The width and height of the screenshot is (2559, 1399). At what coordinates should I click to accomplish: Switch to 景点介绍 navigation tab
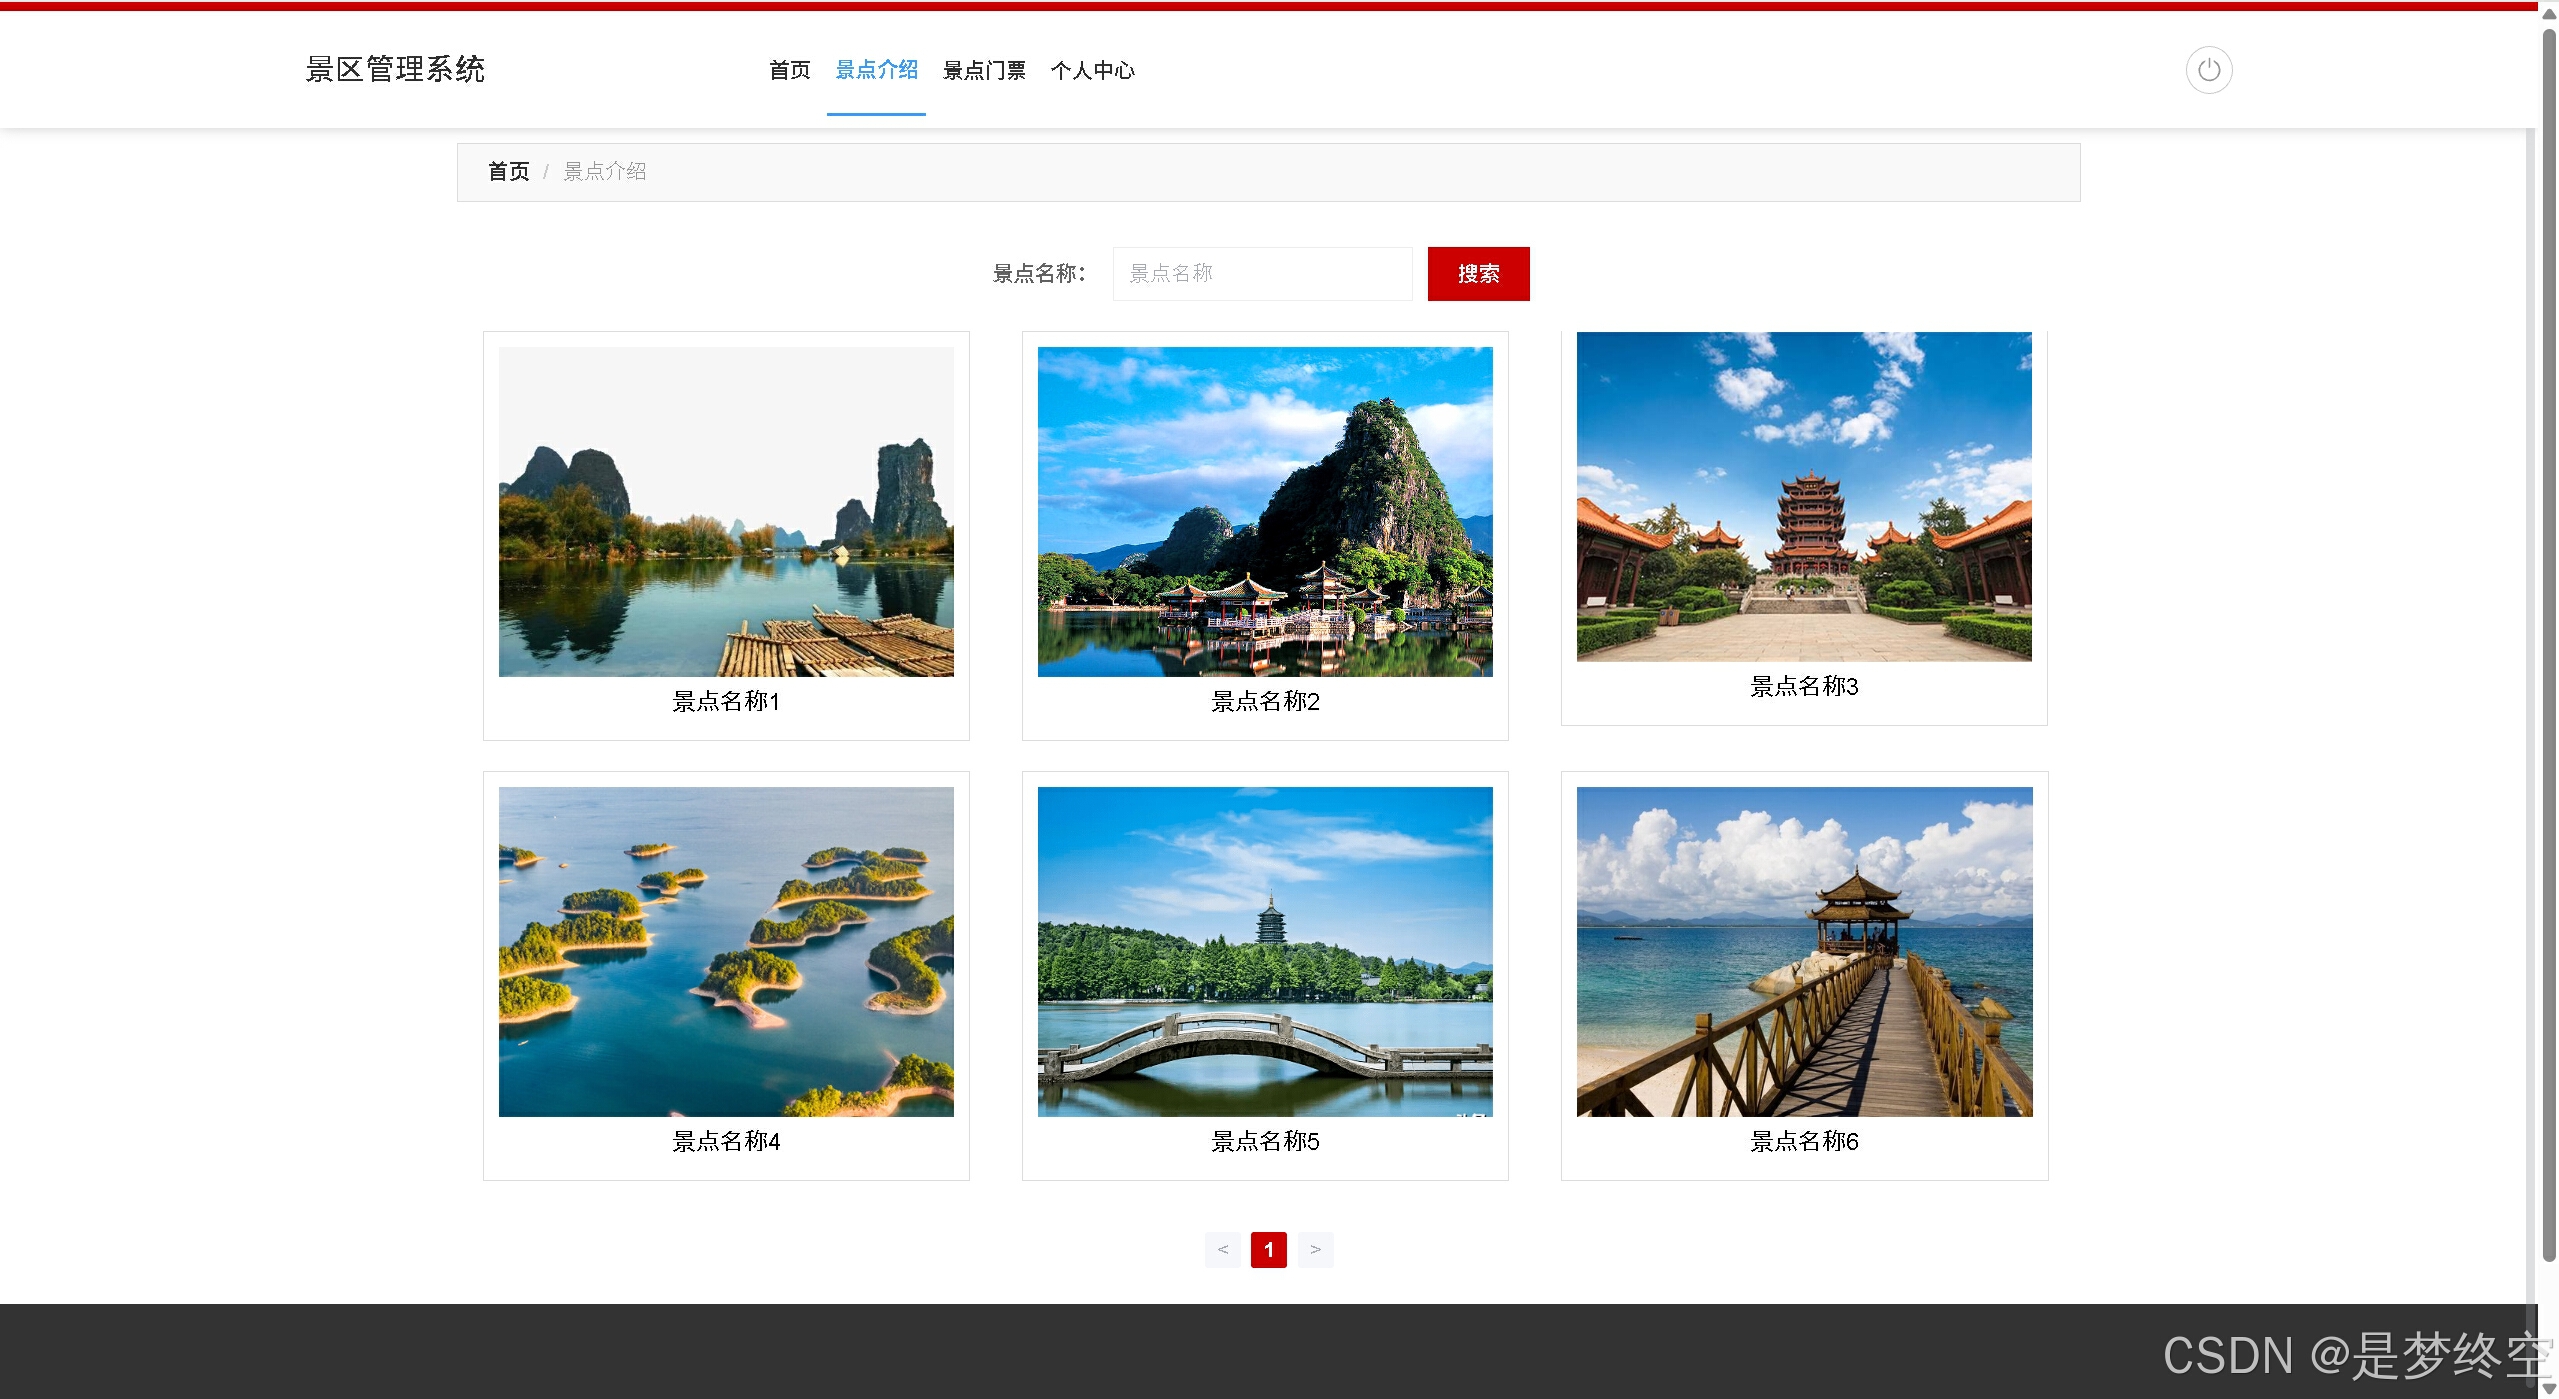[x=876, y=70]
